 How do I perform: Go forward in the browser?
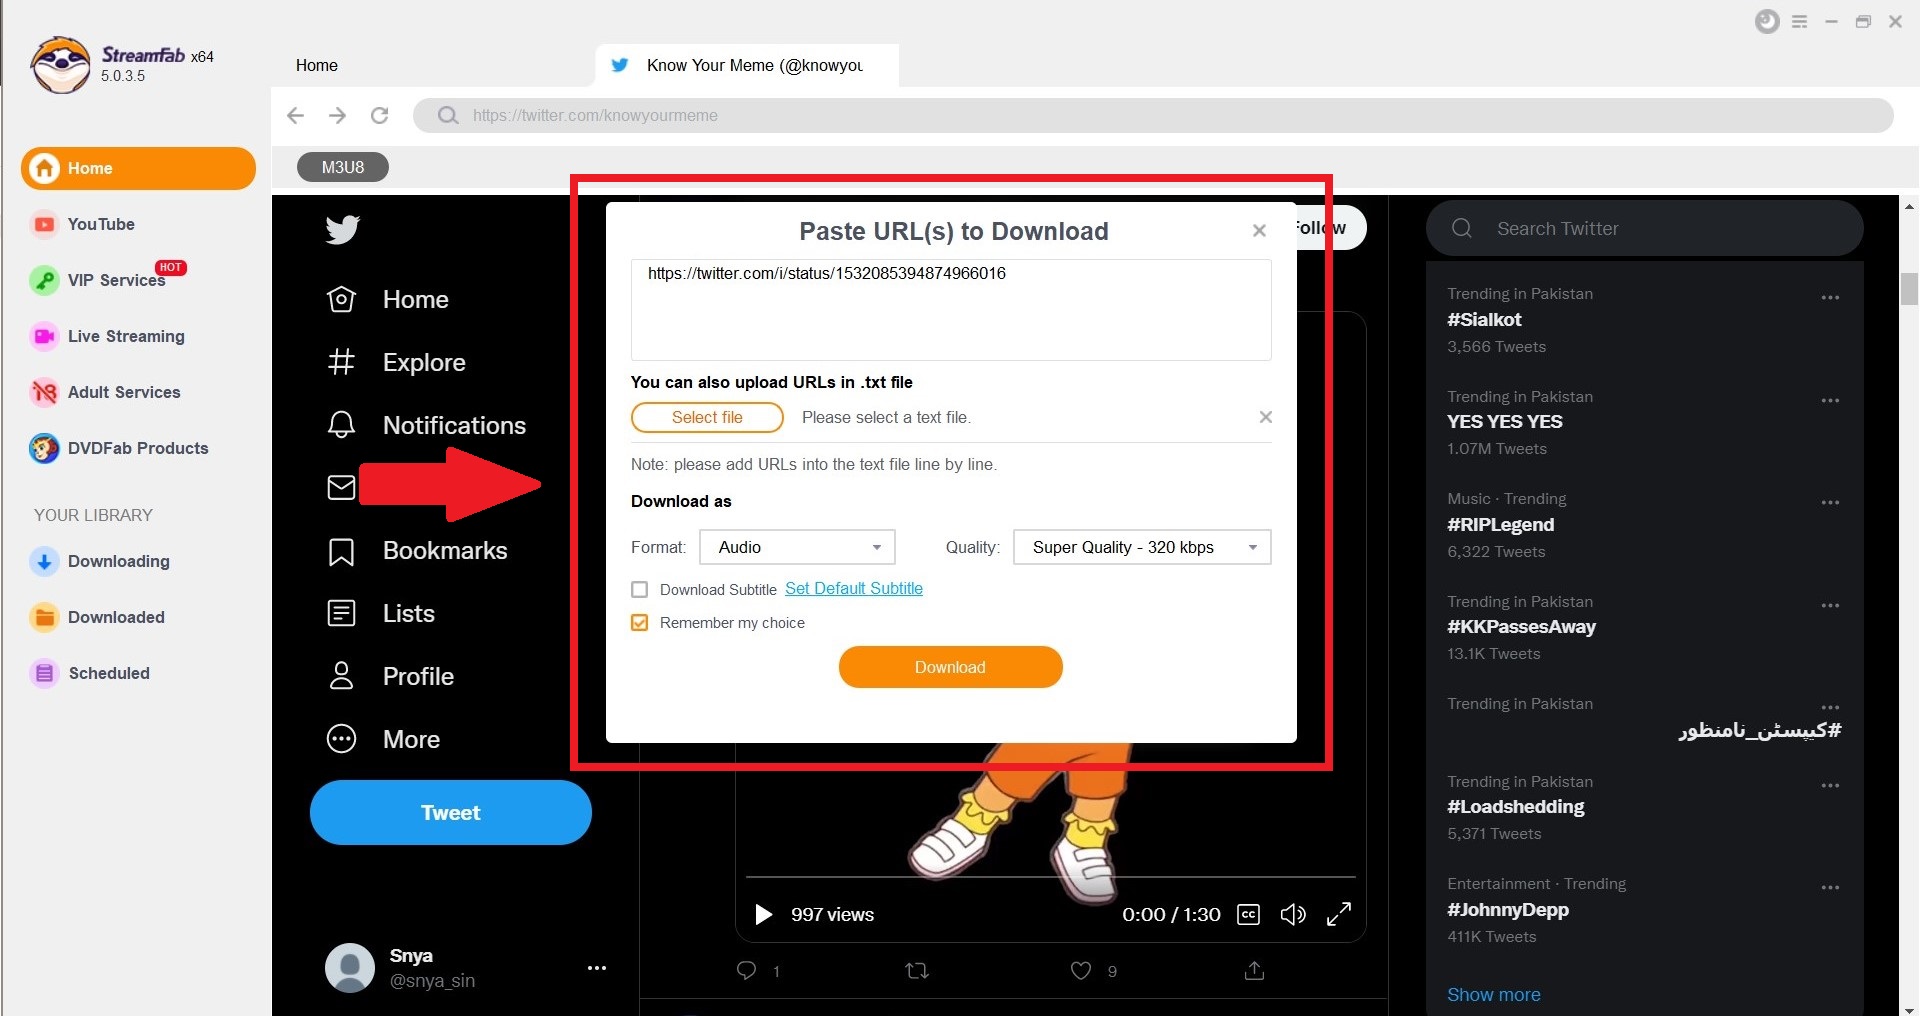click(x=337, y=115)
